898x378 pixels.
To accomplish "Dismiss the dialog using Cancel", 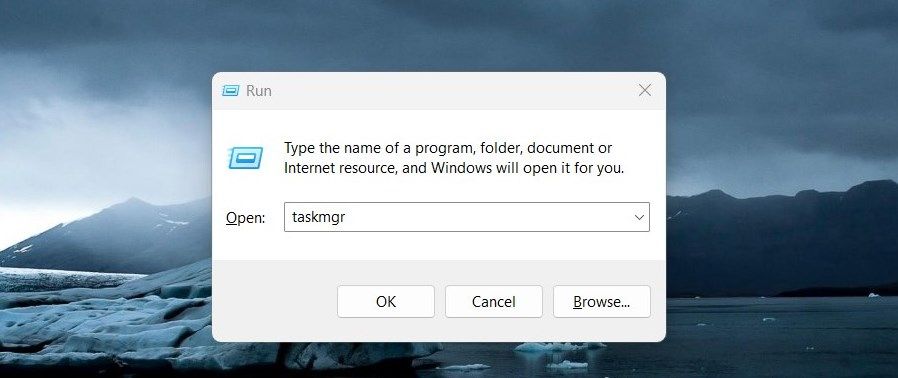I will [494, 301].
